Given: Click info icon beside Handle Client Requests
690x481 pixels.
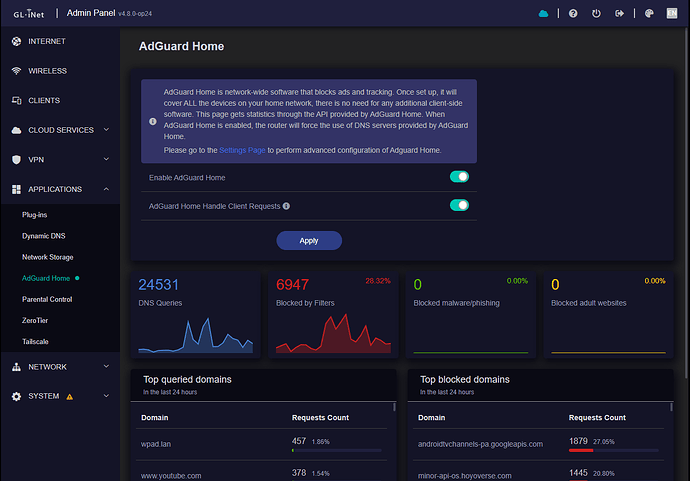Looking at the screenshot, I should [x=286, y=206].
